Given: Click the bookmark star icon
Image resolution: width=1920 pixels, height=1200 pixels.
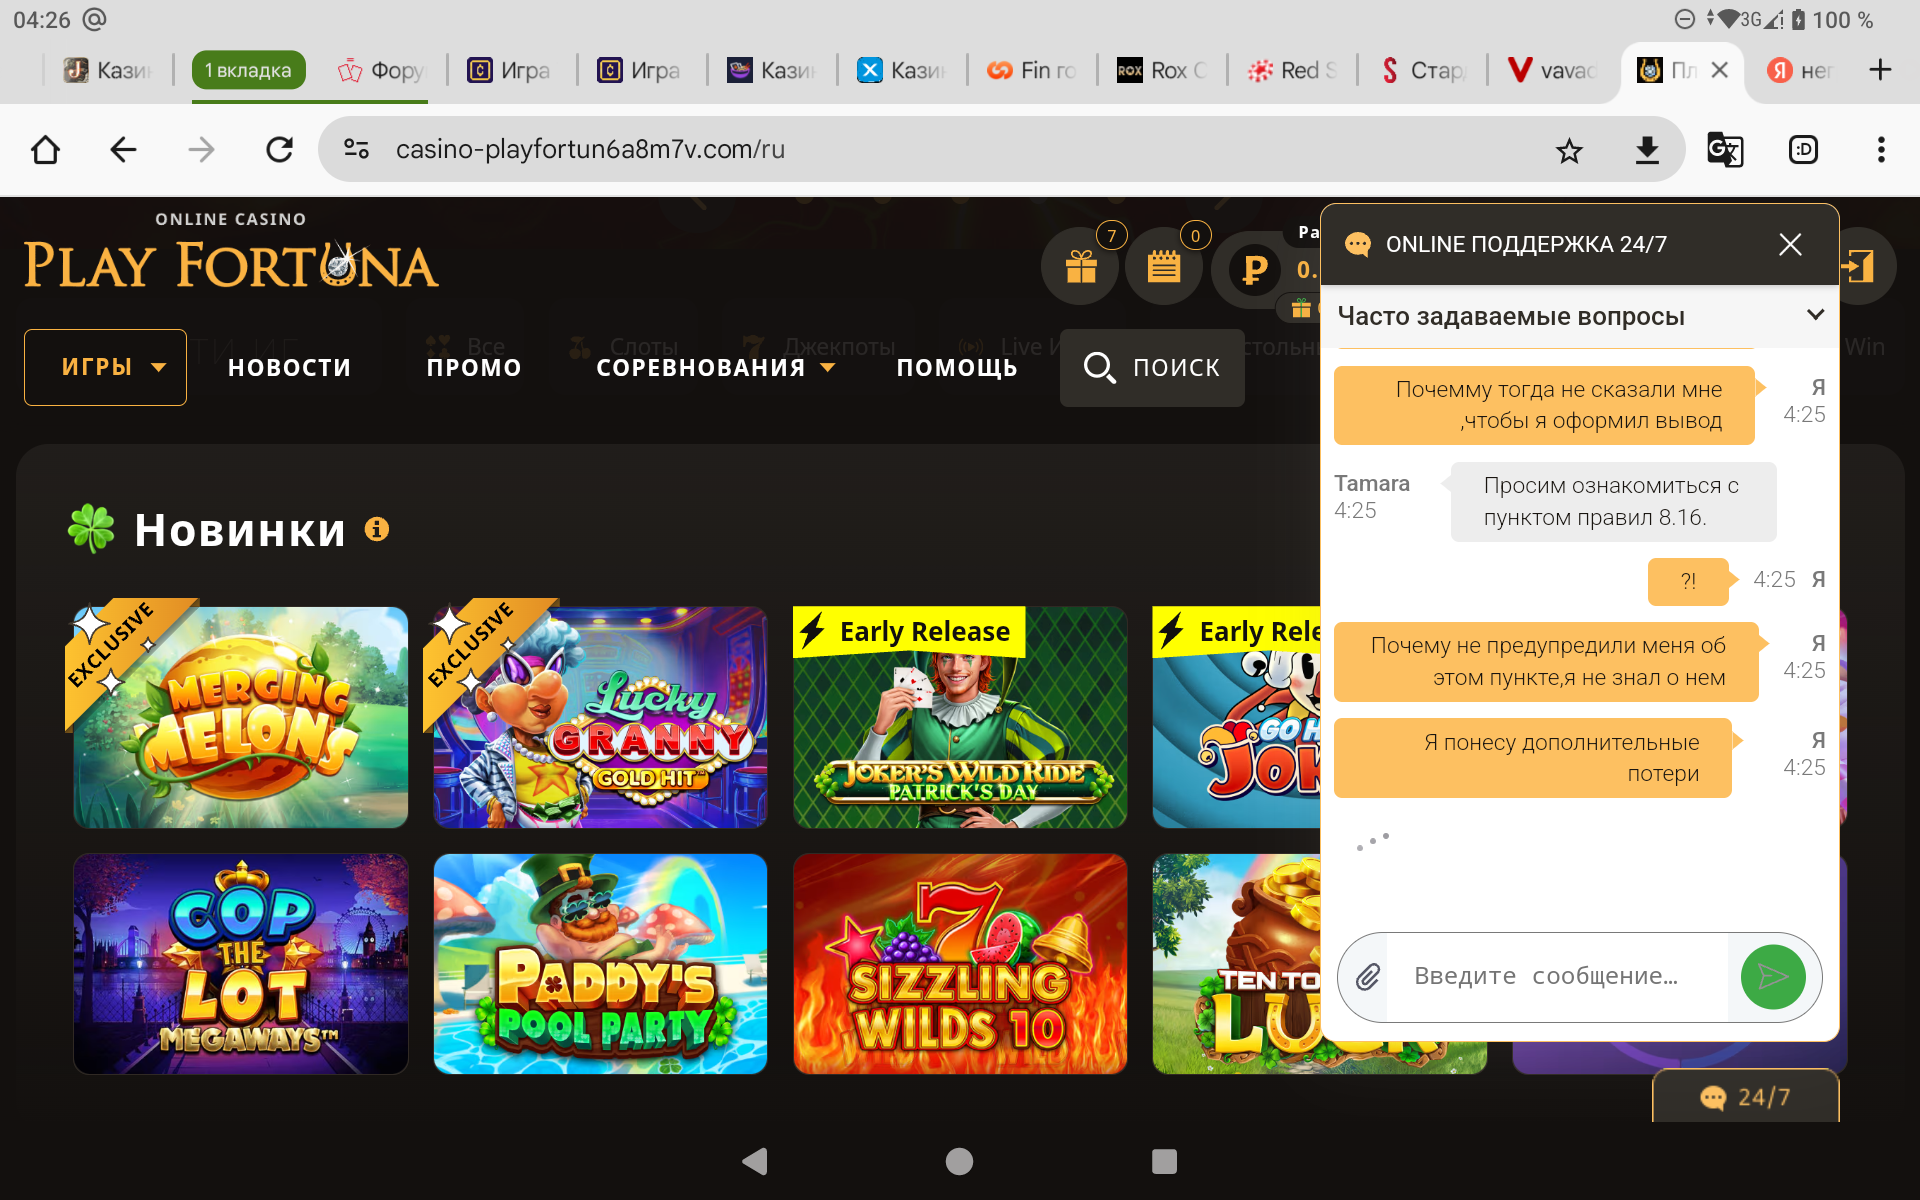Looking at the screenshot, I should tap(1569, 150).
